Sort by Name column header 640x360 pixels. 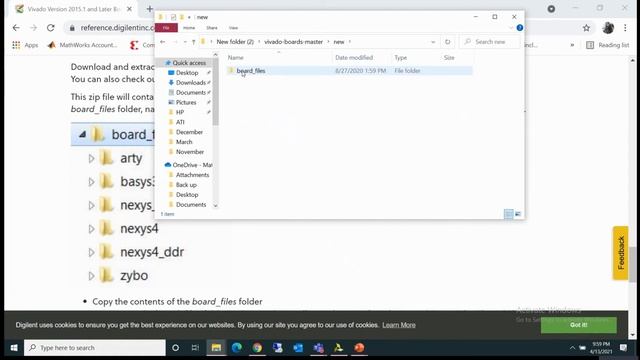(236, 58)
